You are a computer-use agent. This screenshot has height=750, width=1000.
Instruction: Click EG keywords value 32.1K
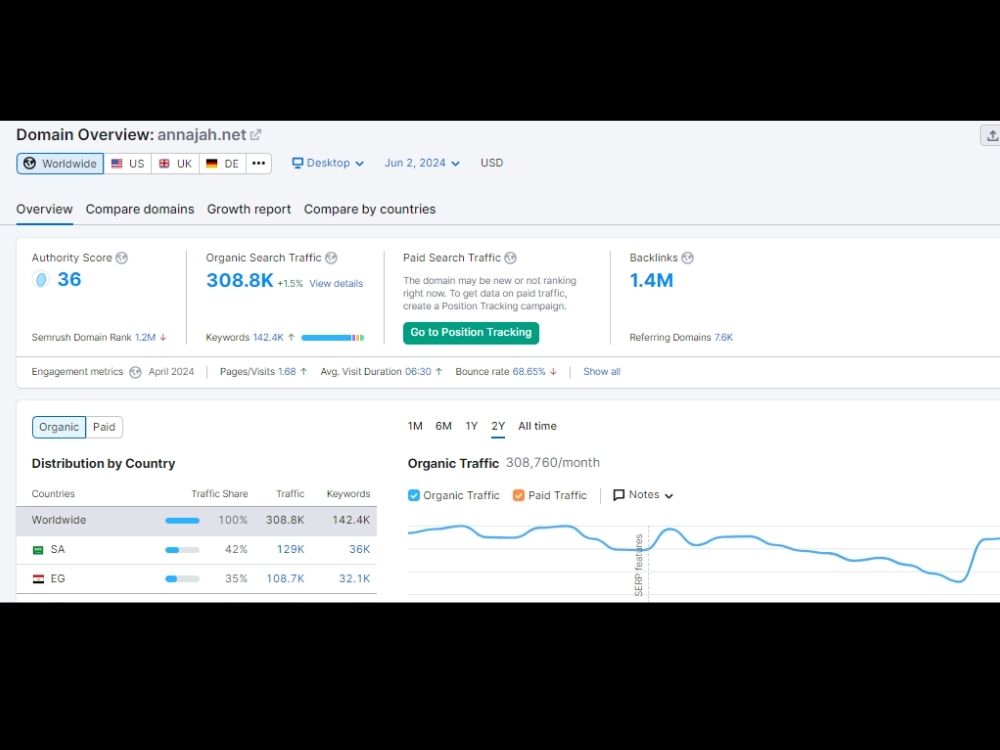point(354,578)
